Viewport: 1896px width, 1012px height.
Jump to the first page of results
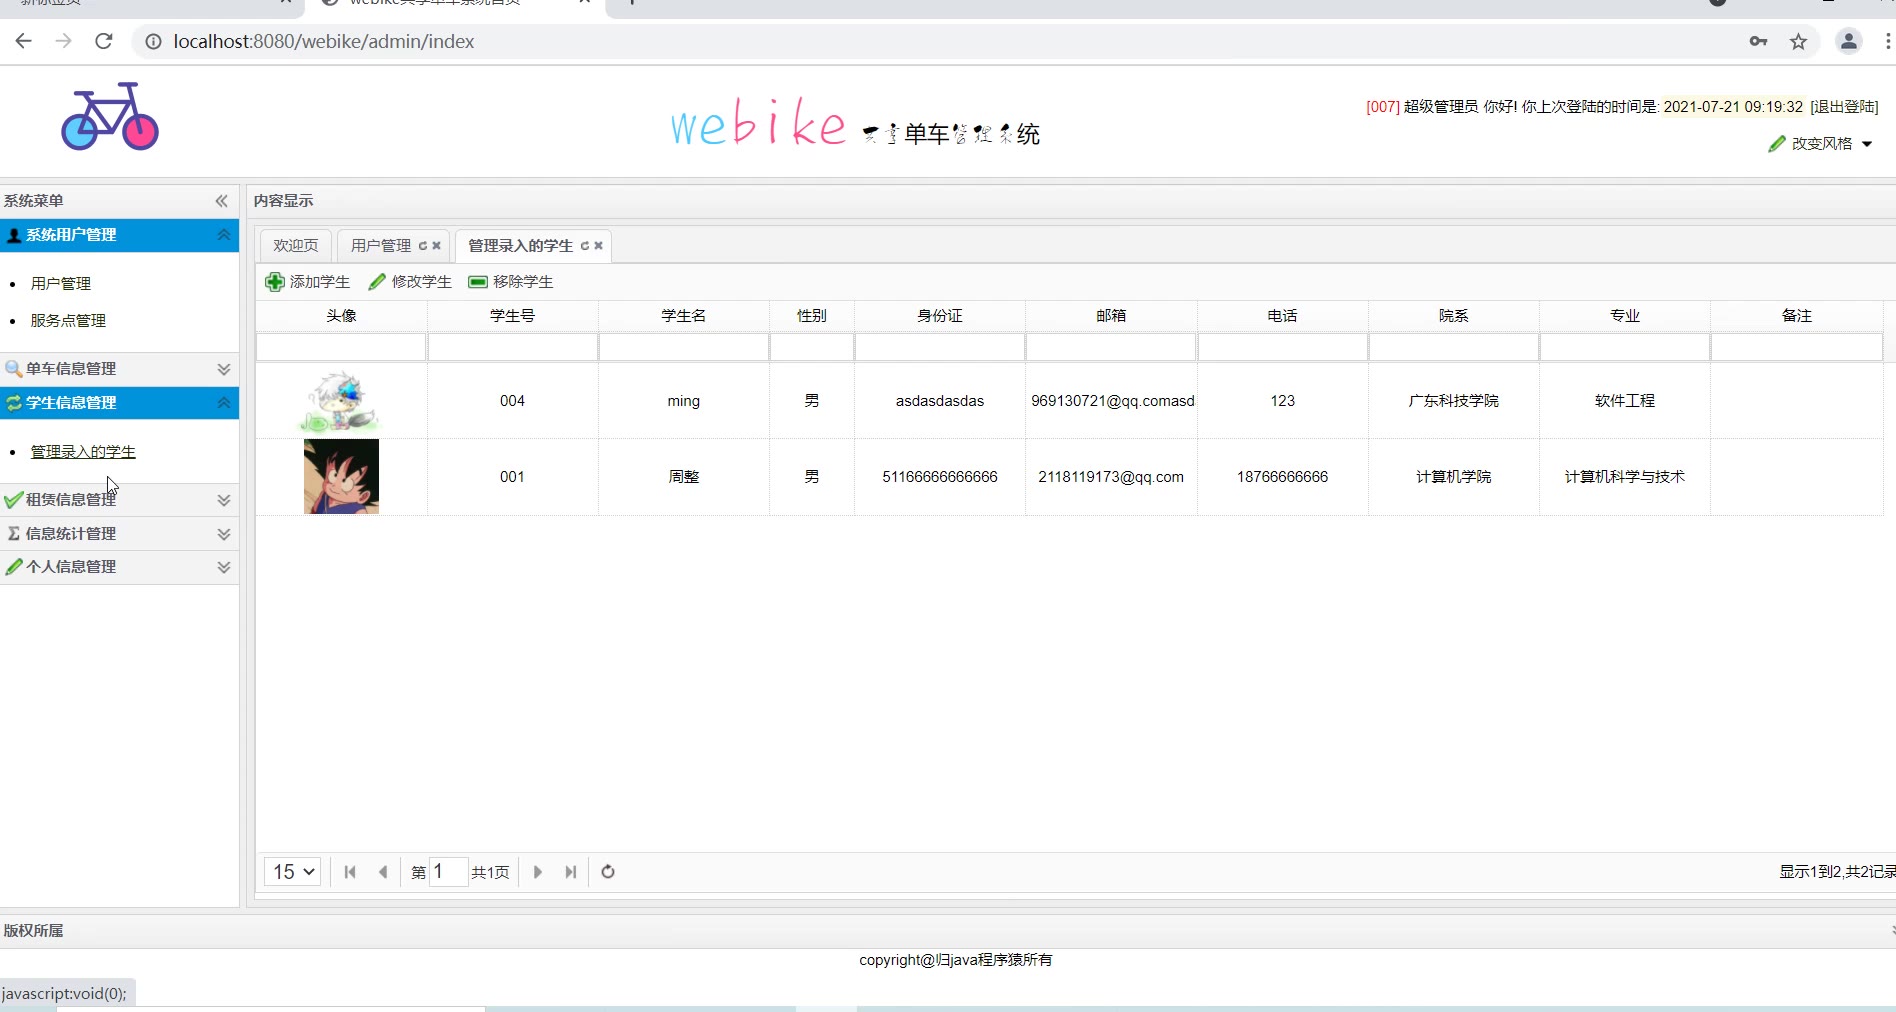[x=350, y=872]
